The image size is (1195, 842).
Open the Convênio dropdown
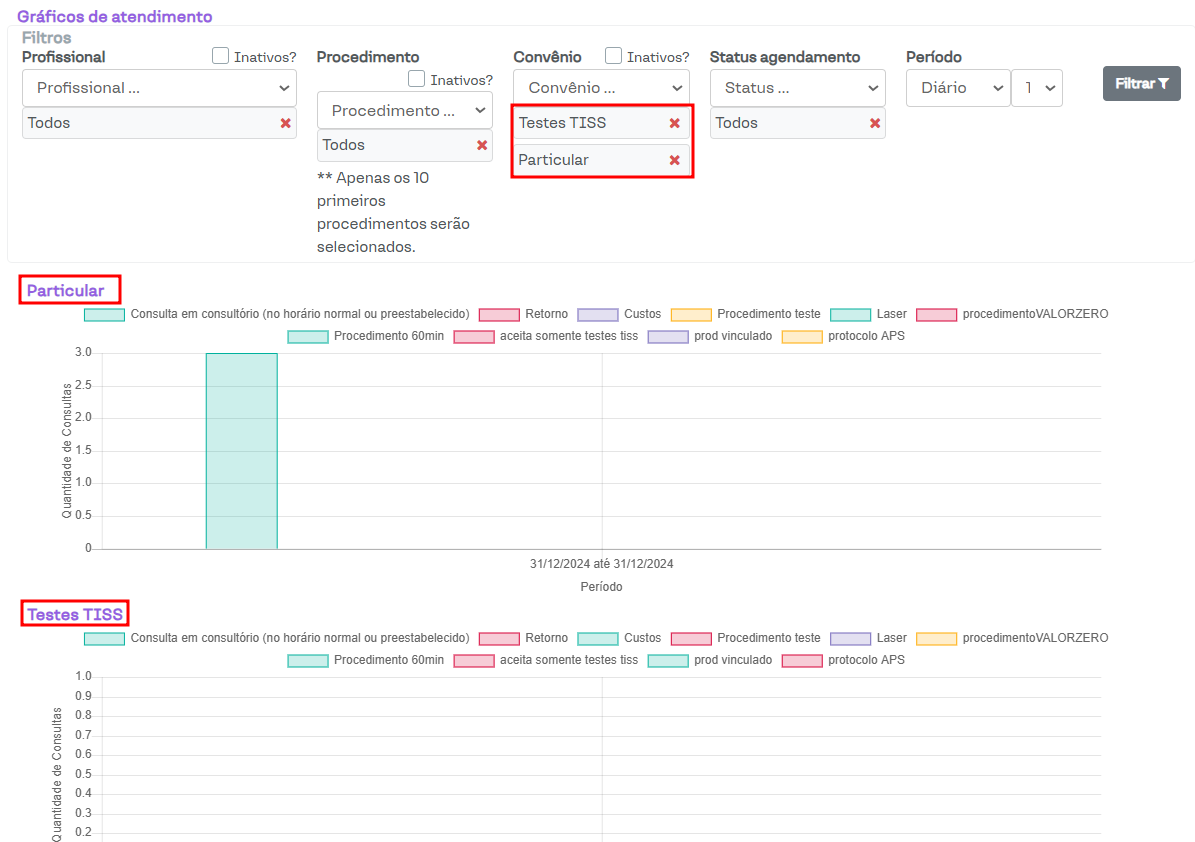click(x=601, y=88)
